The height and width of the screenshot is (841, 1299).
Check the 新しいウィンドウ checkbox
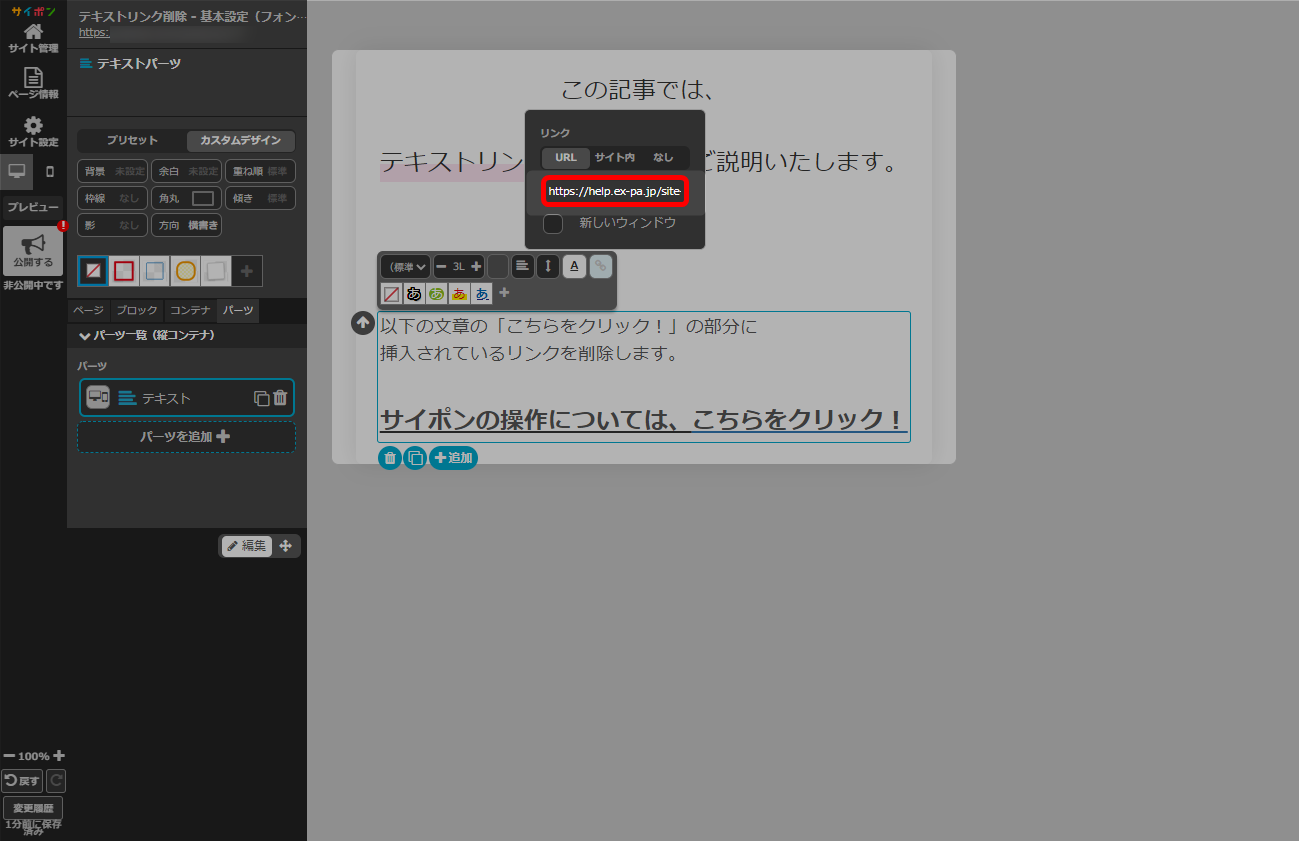pyautogui.click(x=553, y=223)
